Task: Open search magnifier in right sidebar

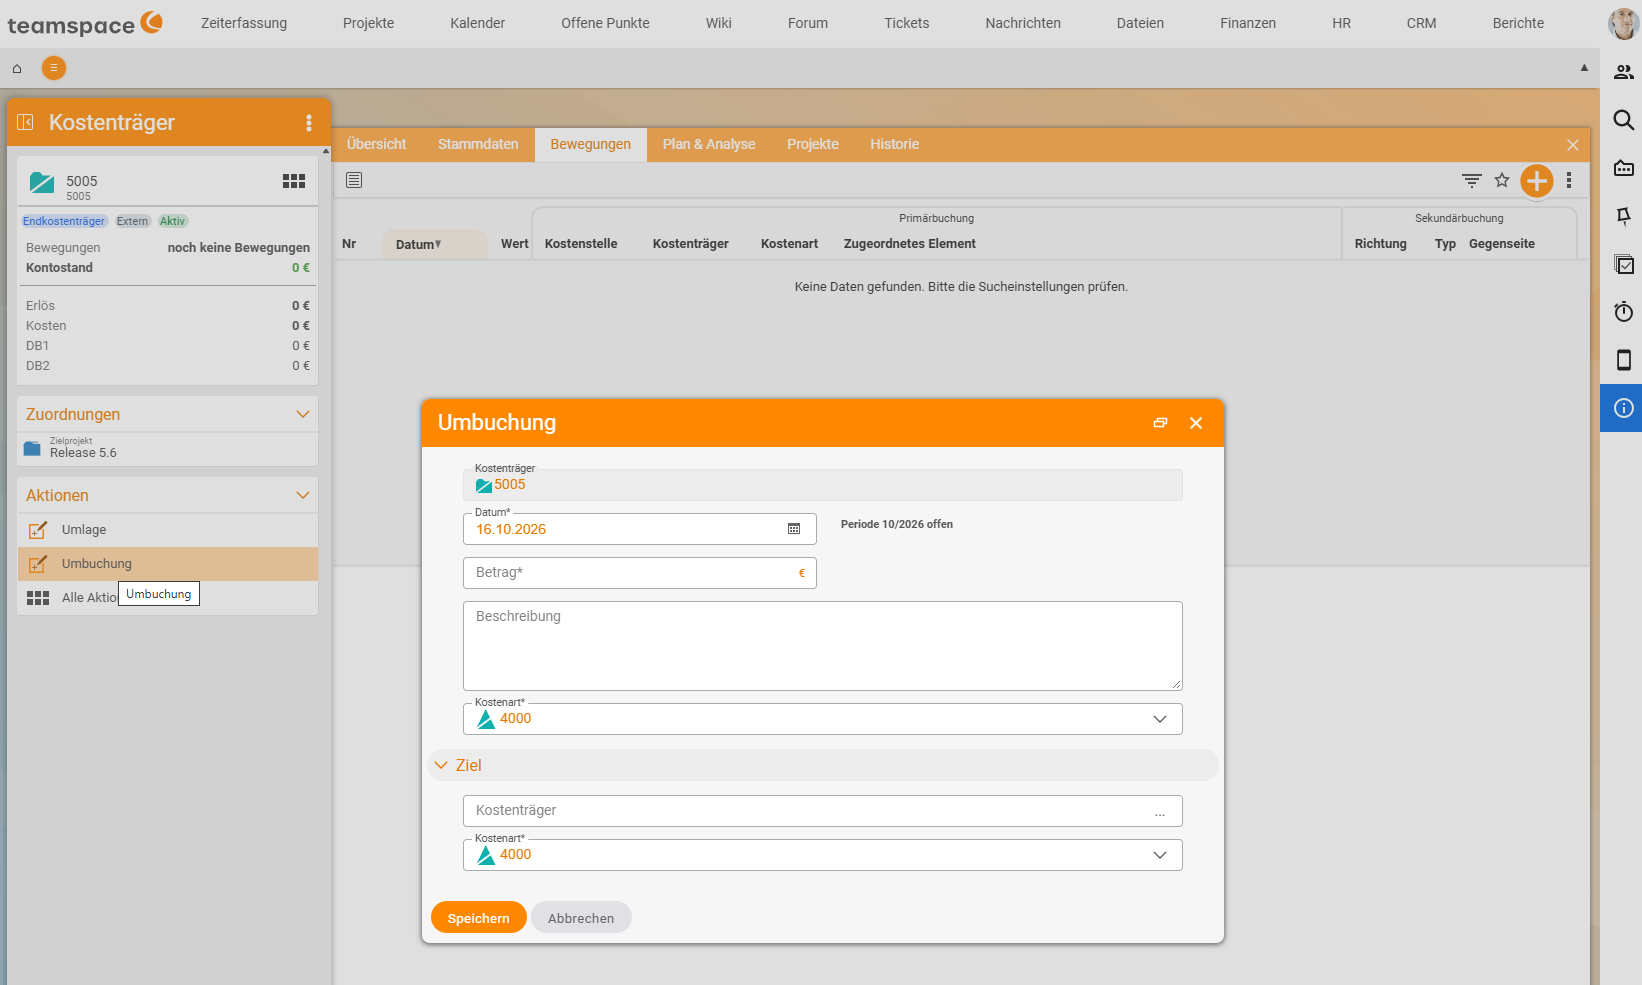Action: click(1624, 120)
